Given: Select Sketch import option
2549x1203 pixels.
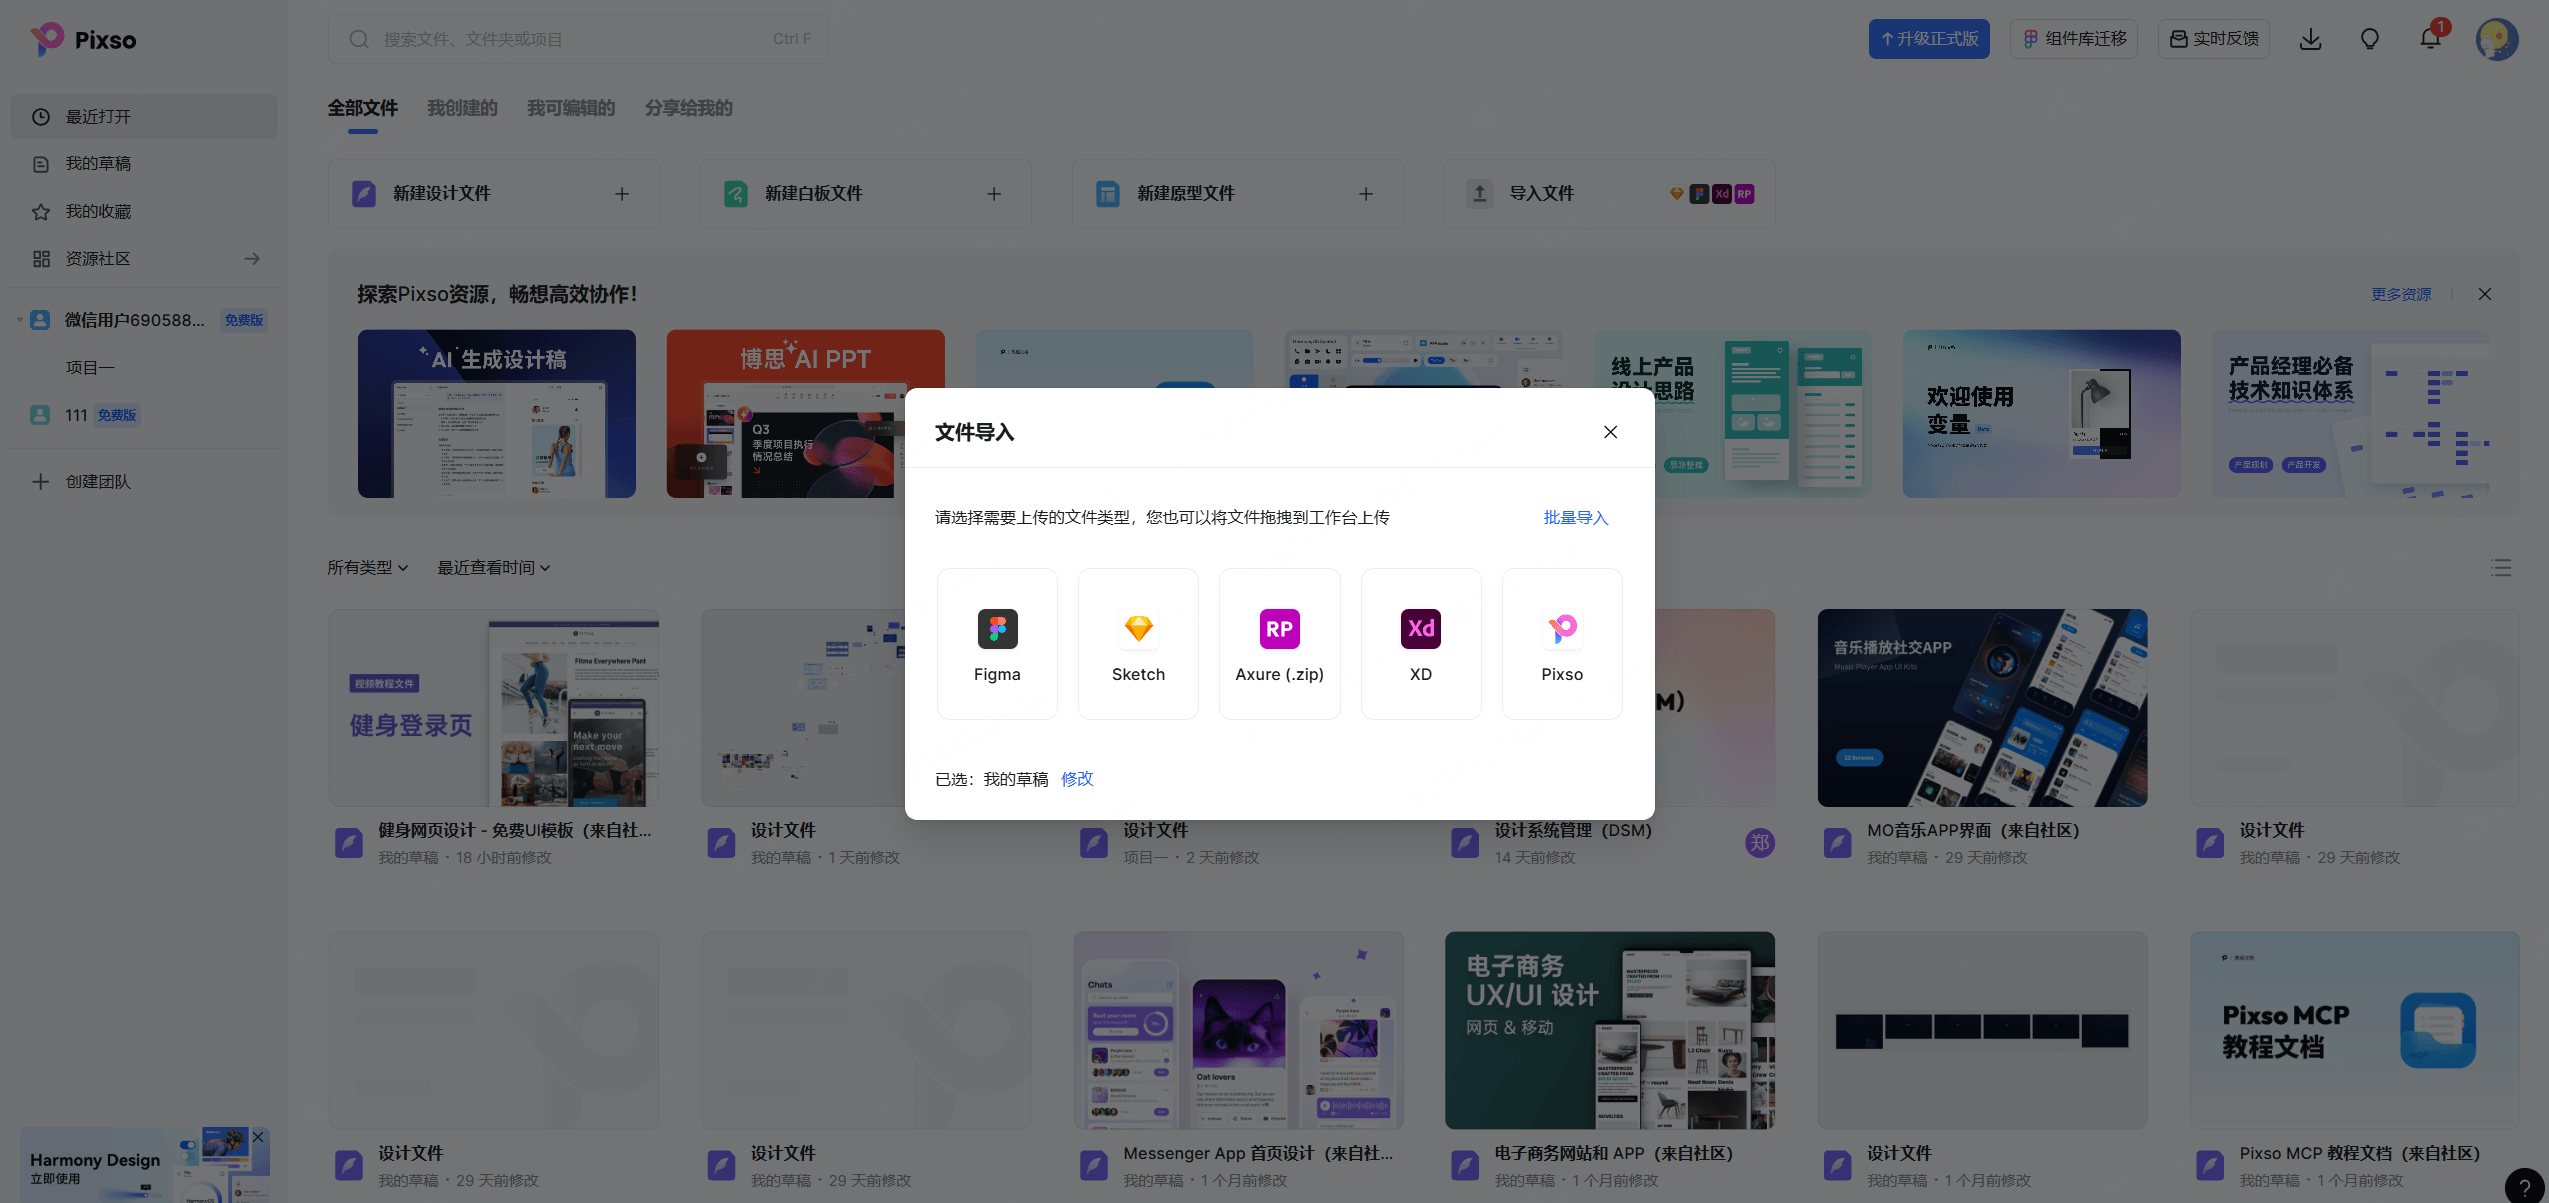Looking at the screenshot, I should point(1138,643).
